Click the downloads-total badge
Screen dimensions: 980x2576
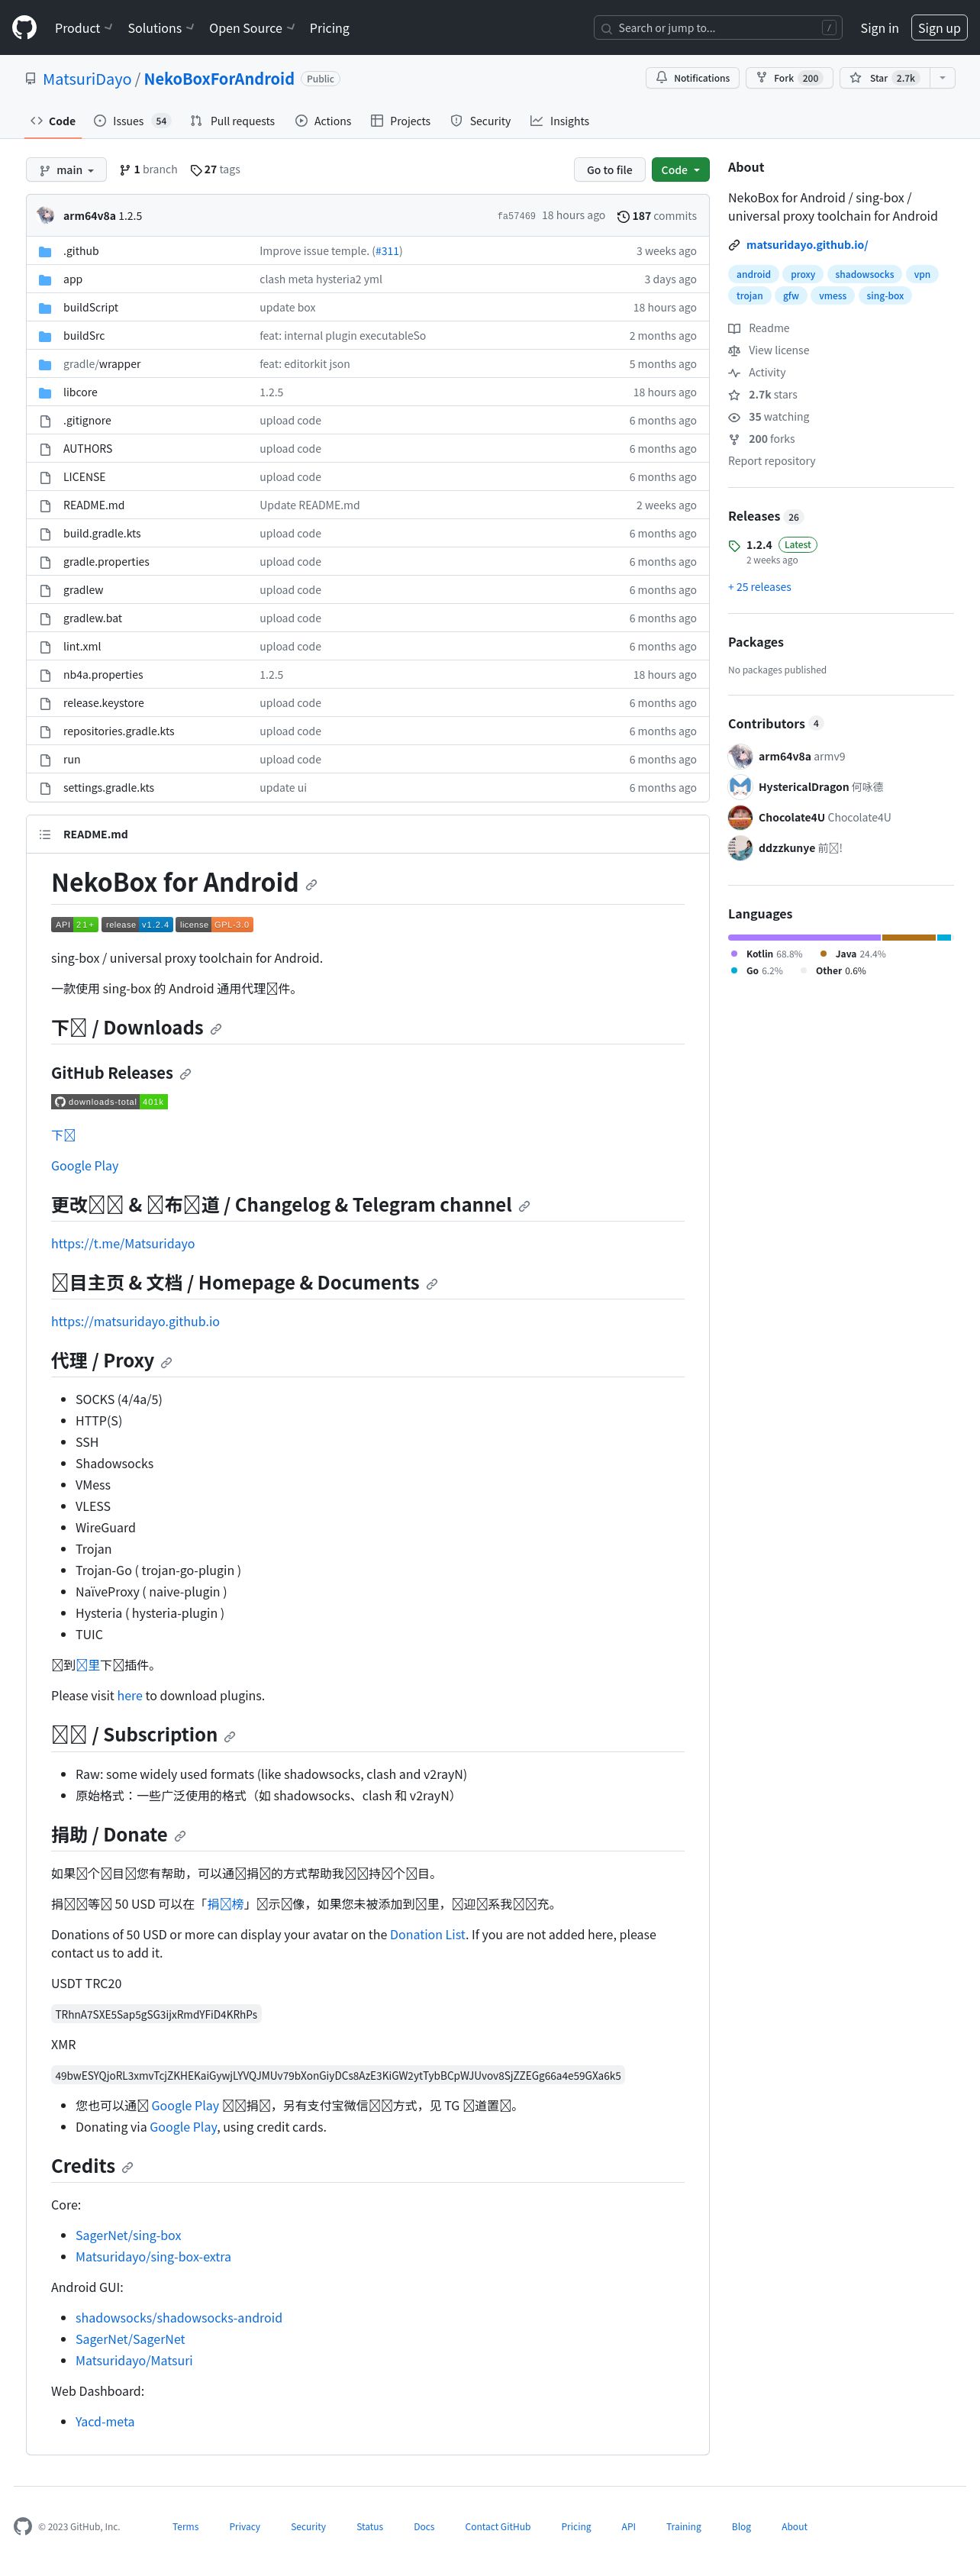click(109, 1102)
